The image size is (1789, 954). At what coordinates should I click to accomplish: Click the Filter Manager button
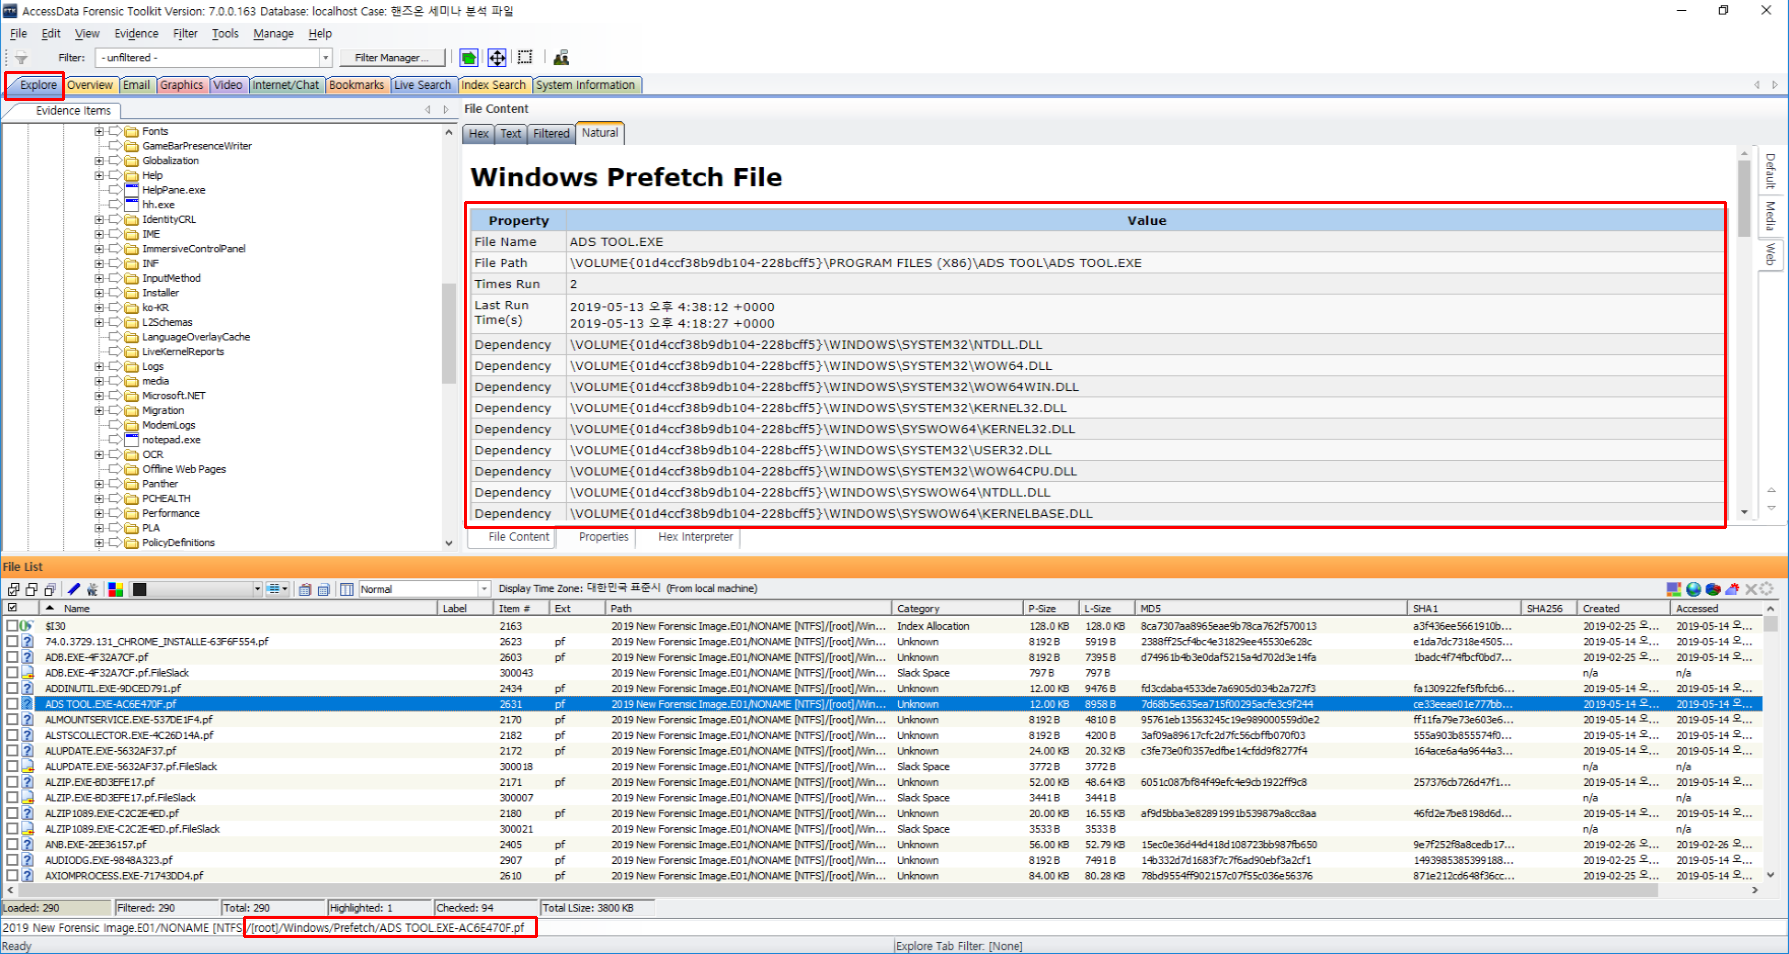[391, 58]
